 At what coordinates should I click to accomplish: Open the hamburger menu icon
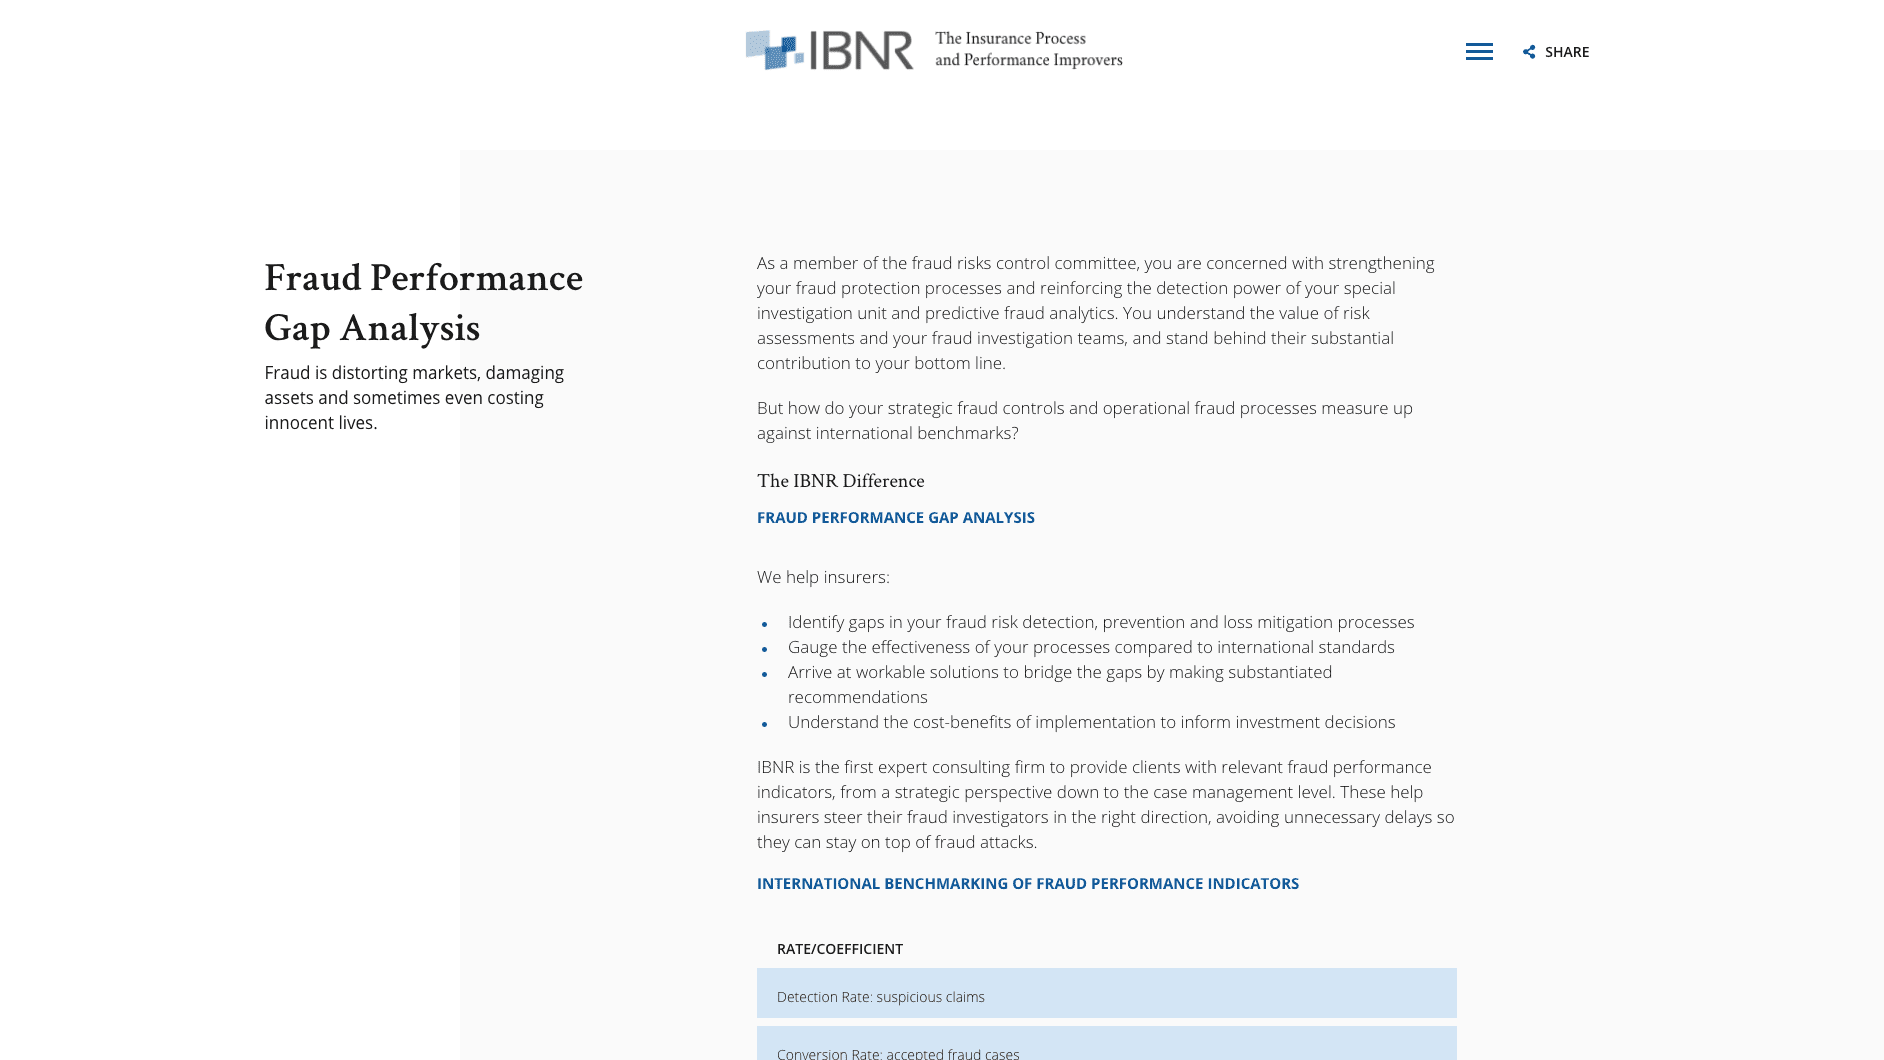pos(1479,52)
